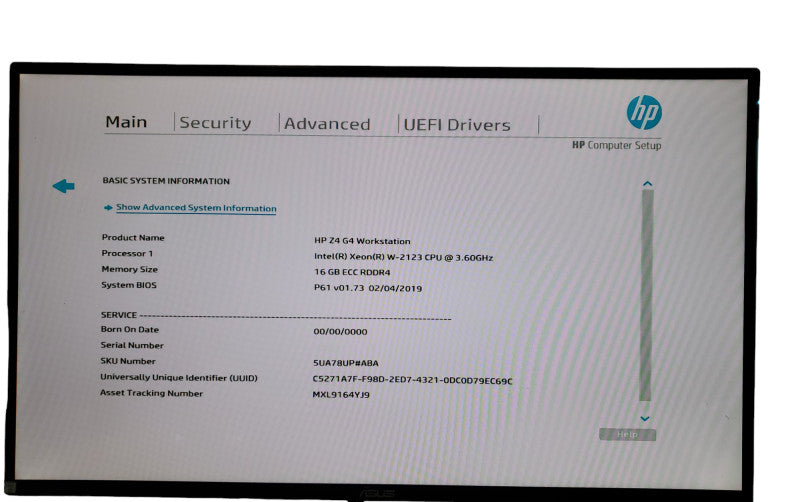Click the scroll down chevron
Image resolution: width=800 pixels, height=502 pixels.
645,418
